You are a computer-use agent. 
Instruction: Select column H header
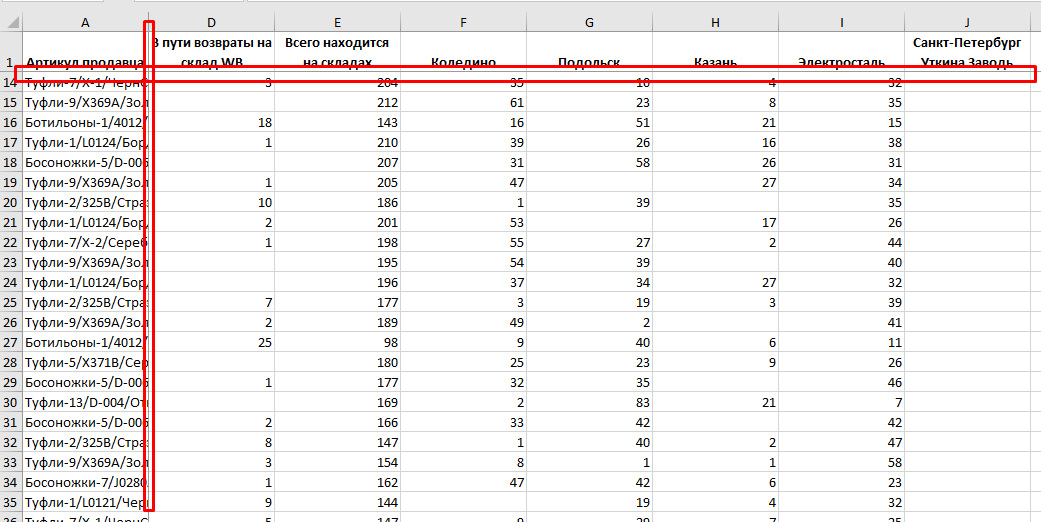(715, 22)
